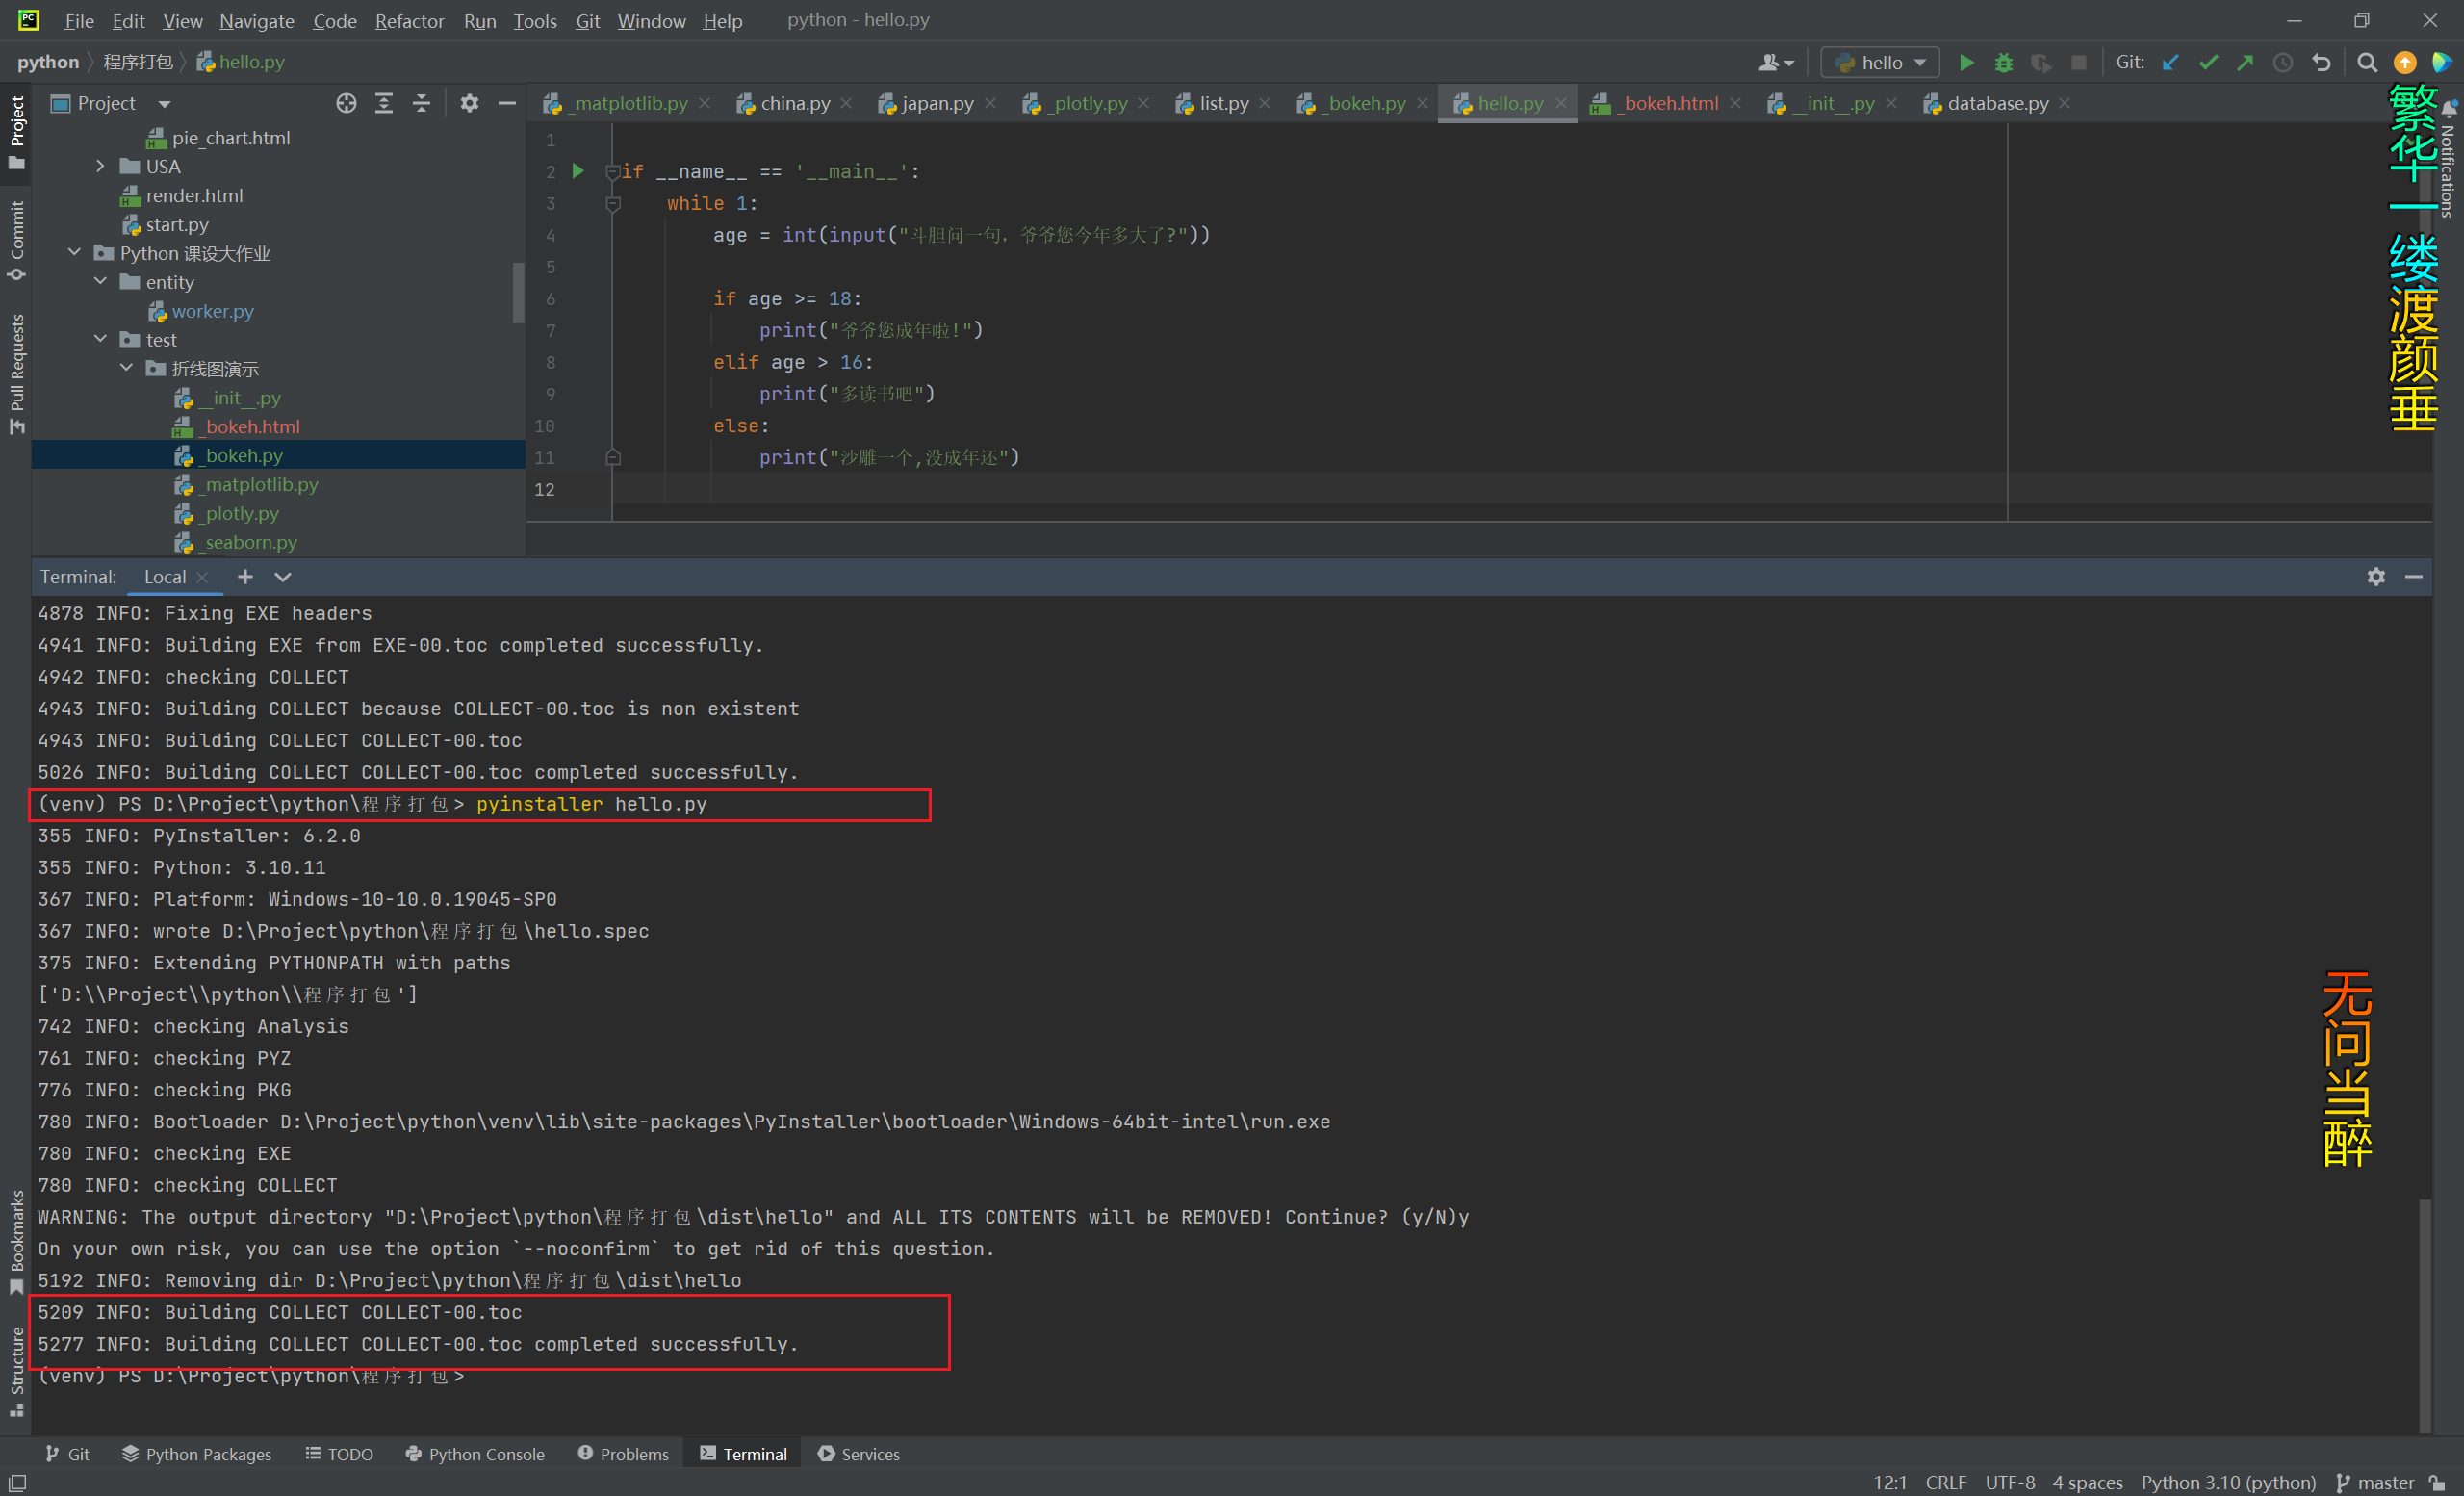Viewport: 2464px width, 1496px height.
Task: Switch to the database.py editor tab
Action: click(1996, 103)
